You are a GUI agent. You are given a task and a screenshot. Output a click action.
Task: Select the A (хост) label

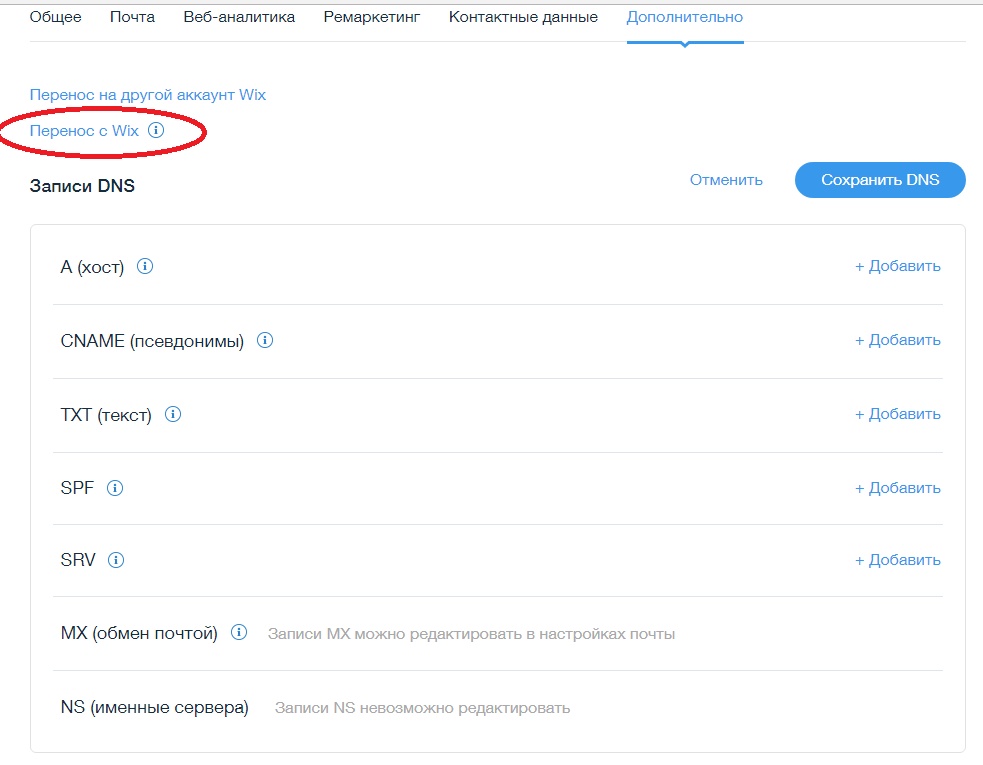(92, 267)
